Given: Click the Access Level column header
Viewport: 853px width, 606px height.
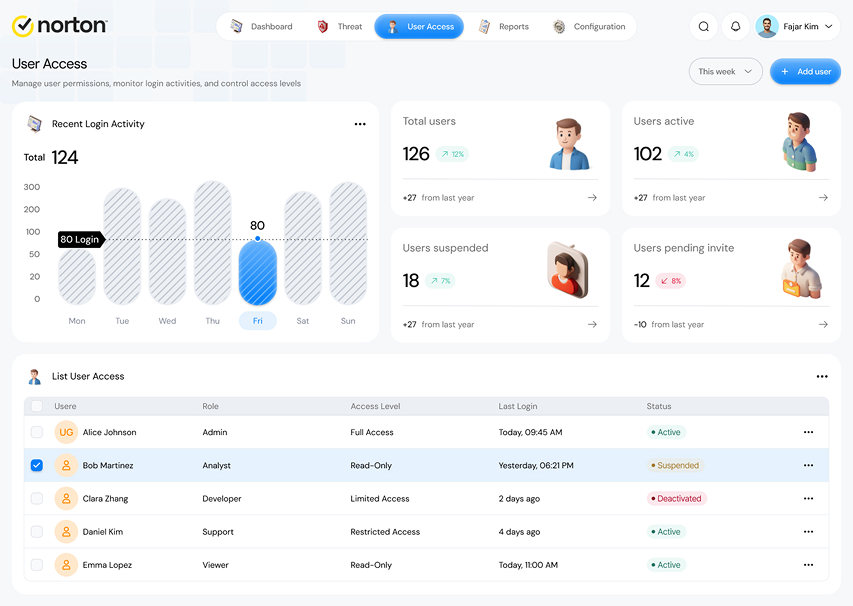Looking at the screenshot, I should pyautogui.click(x=375, y=406).
